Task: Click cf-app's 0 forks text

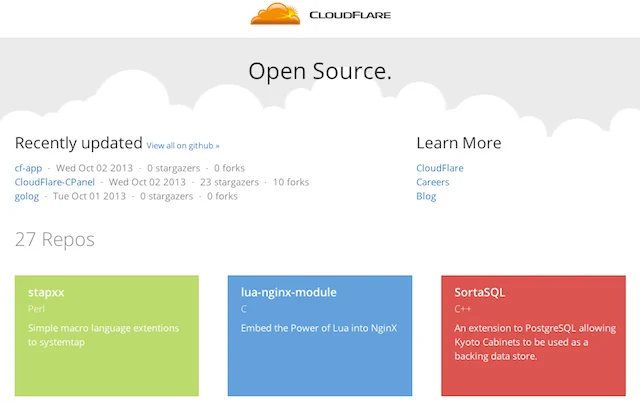Action: pos(229,168)
